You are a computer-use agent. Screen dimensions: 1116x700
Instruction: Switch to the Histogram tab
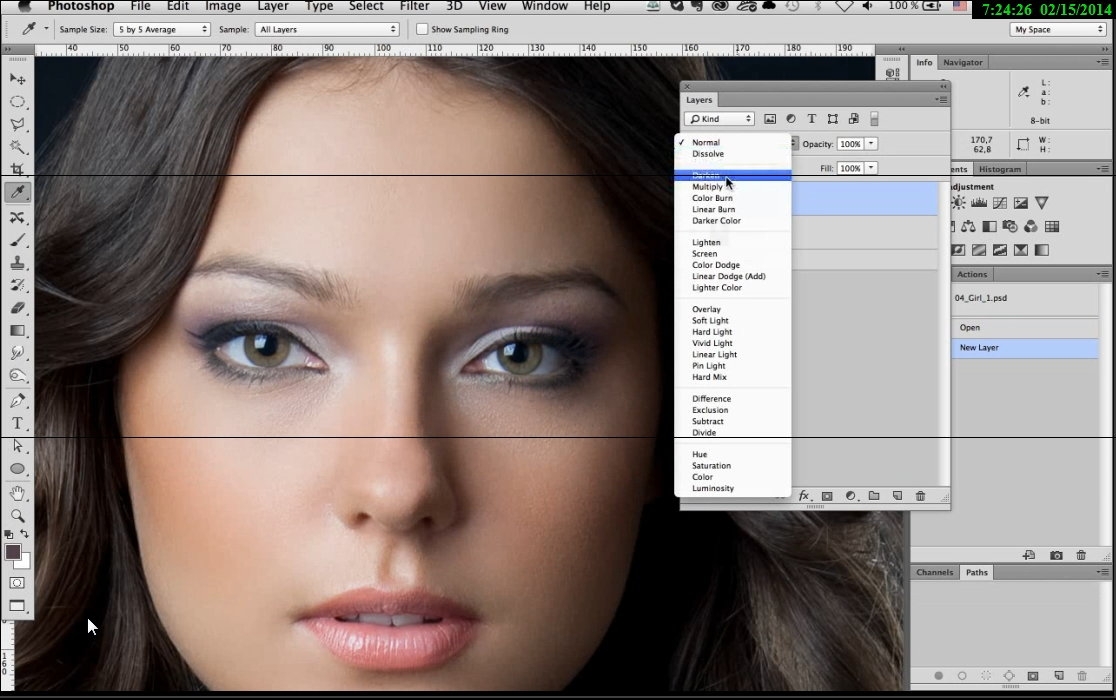pyautogui.click(x=999, y=169)
